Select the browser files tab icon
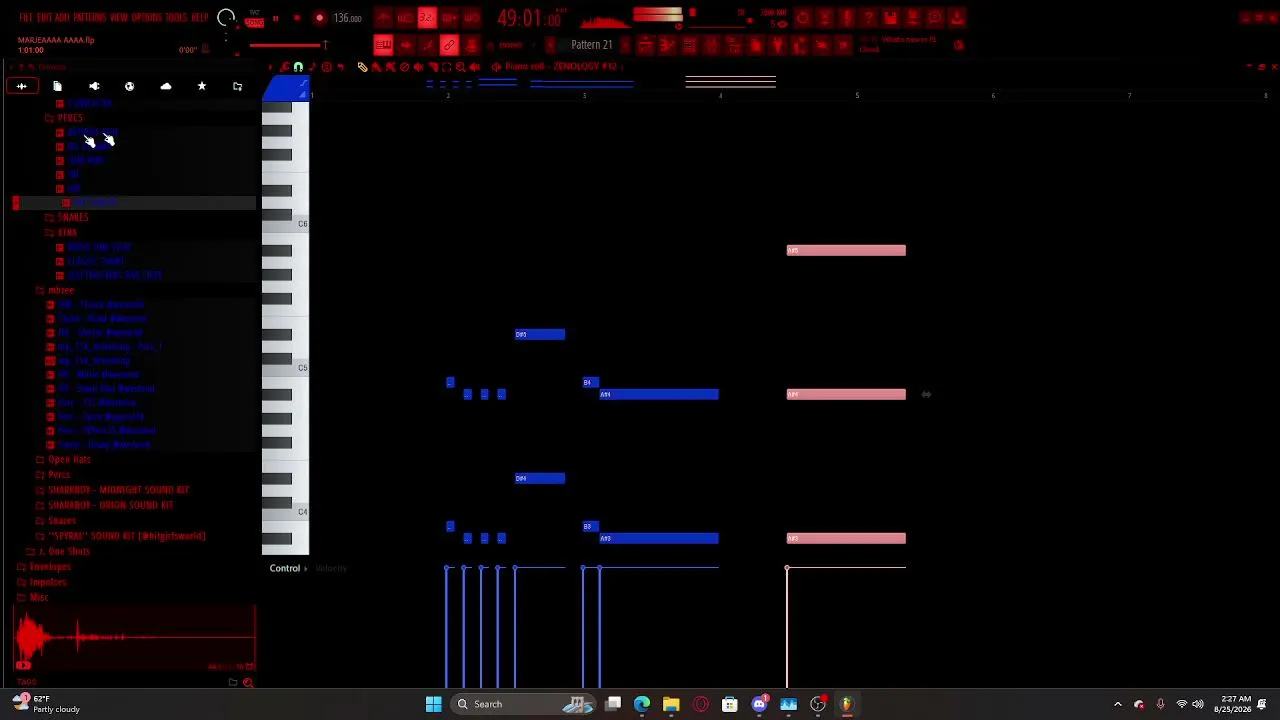Screen dimensions: 1280x720 point(57,86)
